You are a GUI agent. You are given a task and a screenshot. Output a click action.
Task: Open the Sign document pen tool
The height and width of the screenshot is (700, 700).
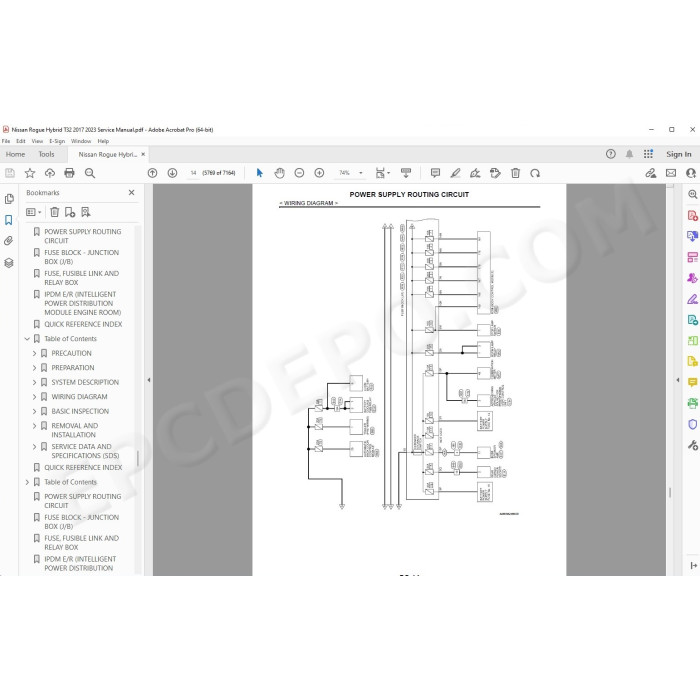[x=475, y=173]
